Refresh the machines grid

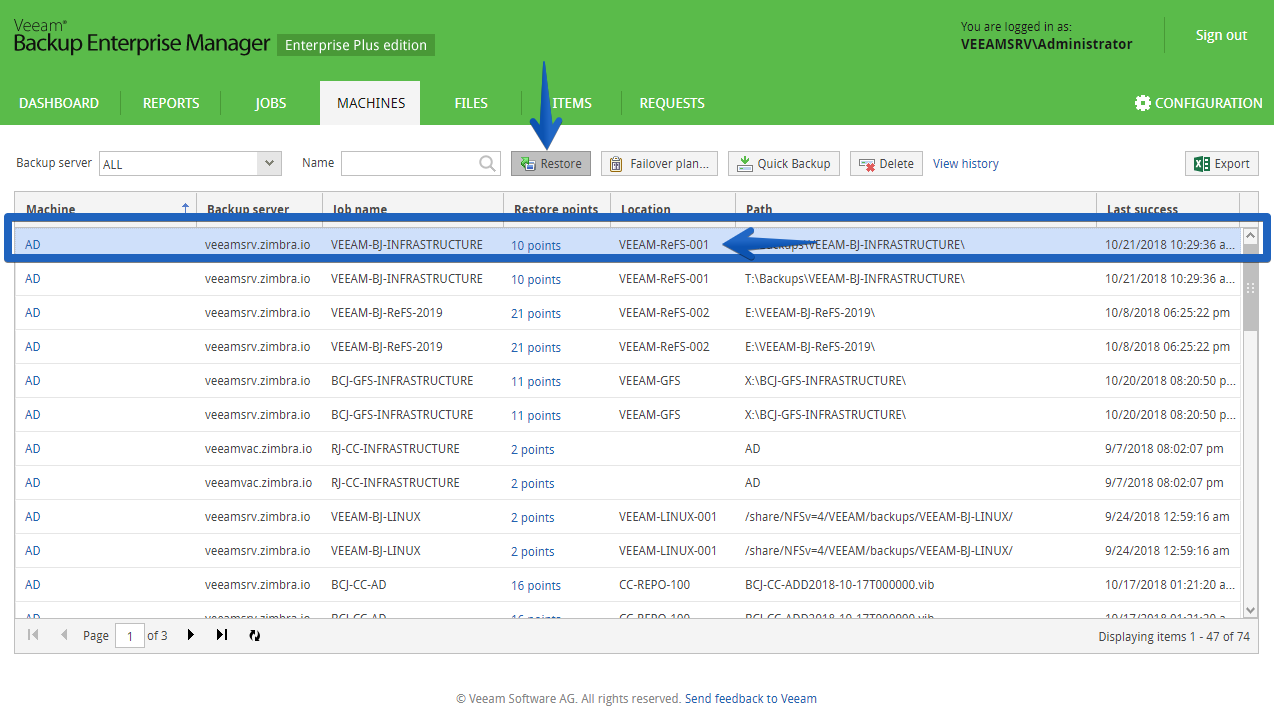(254, 635)
